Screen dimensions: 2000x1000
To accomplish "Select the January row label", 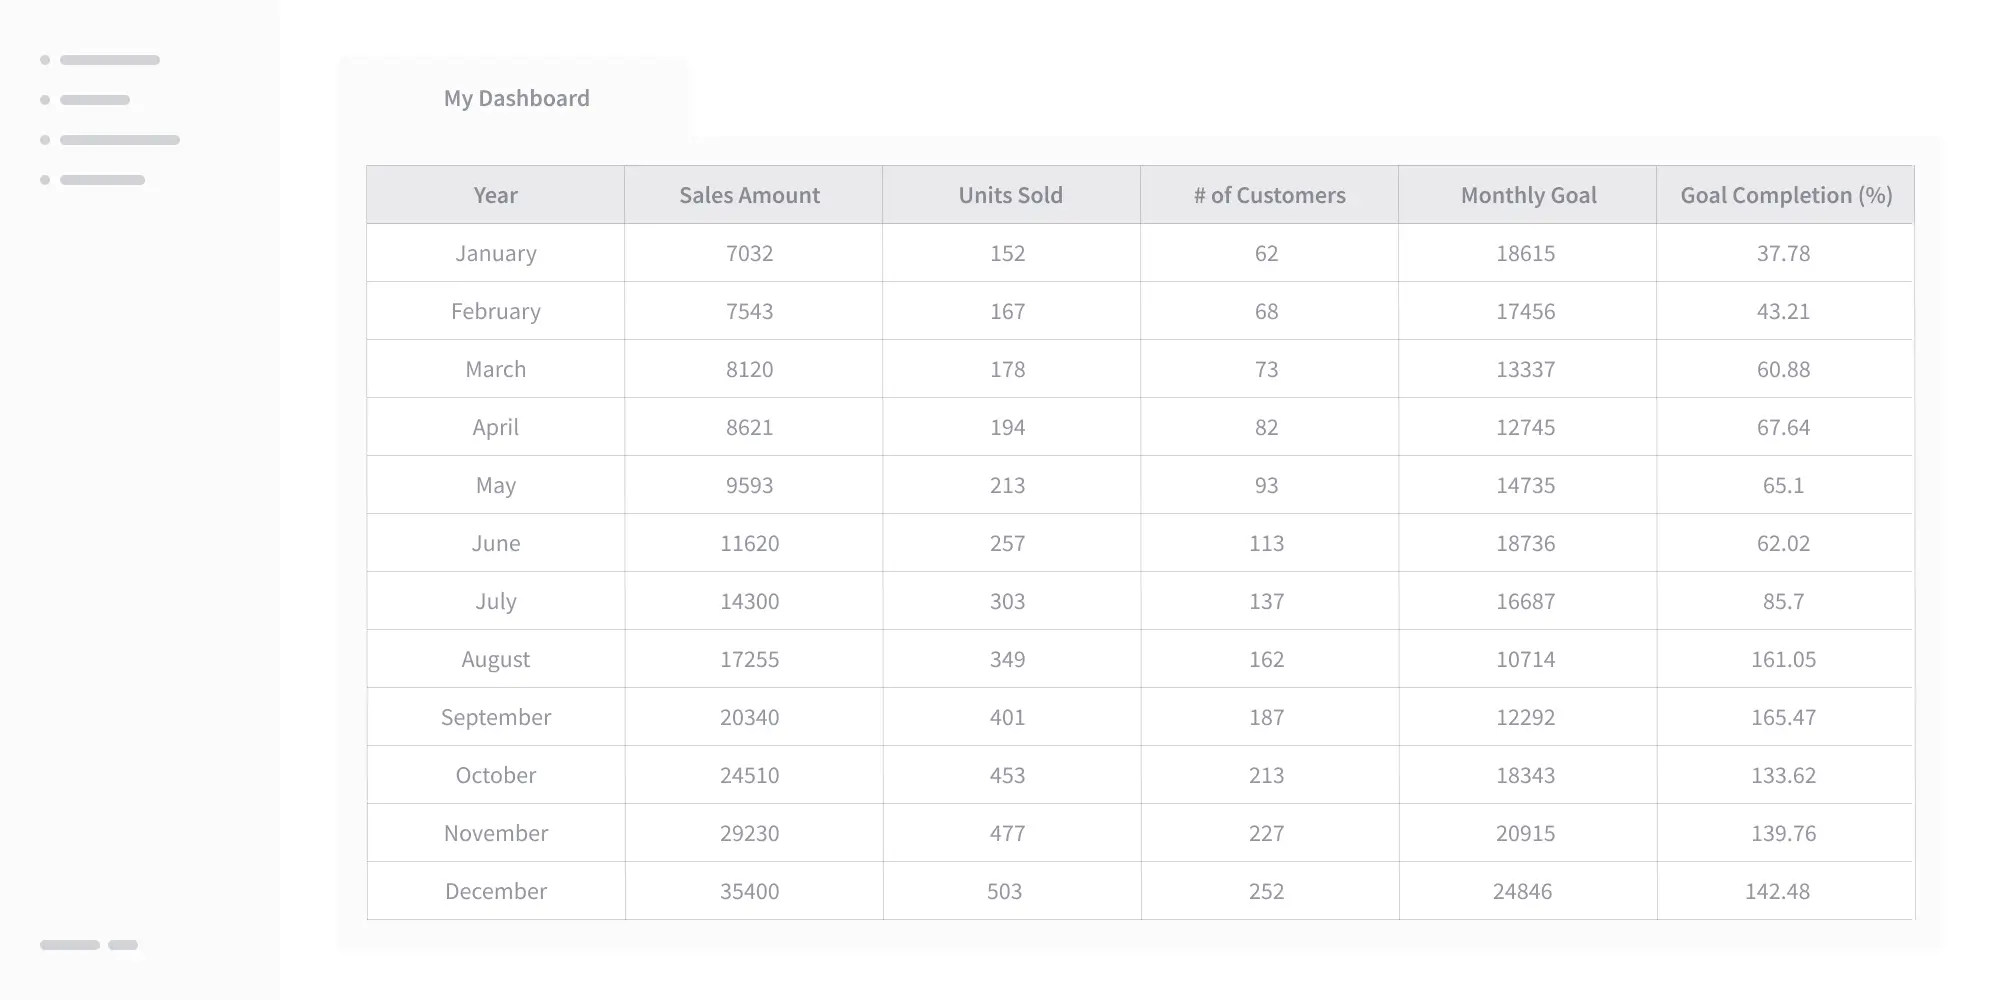I will click(496, 253).
